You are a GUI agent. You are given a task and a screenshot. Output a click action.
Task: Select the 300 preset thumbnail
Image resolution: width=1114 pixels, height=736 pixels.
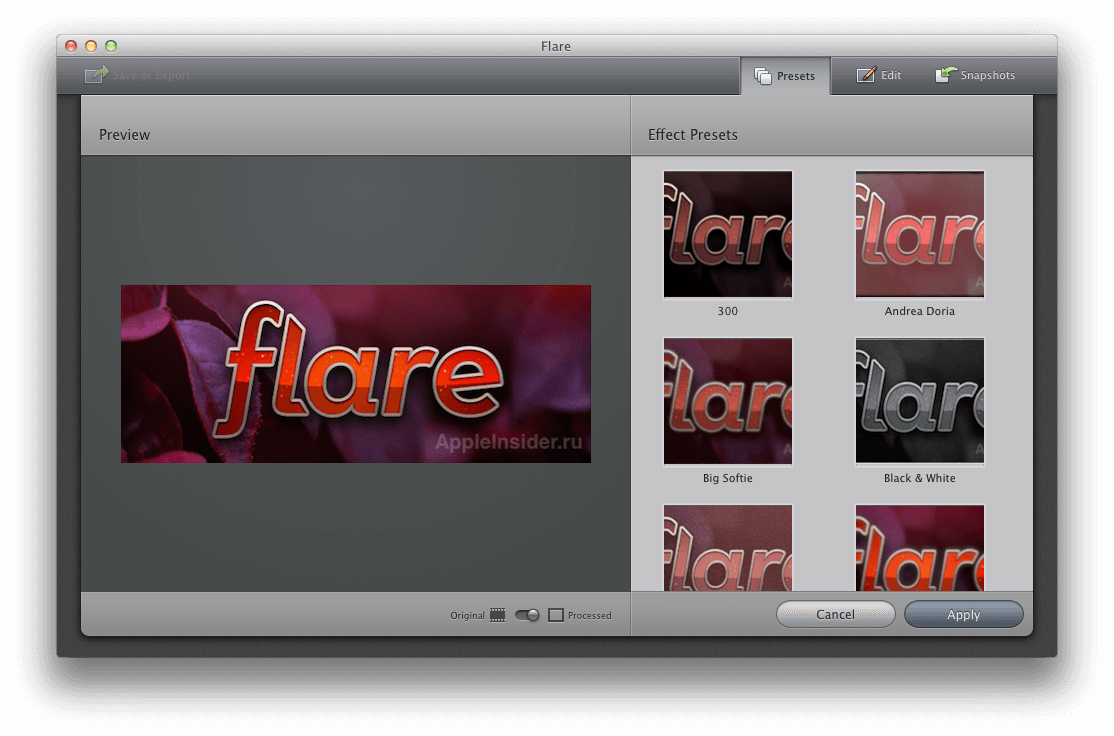727,233
